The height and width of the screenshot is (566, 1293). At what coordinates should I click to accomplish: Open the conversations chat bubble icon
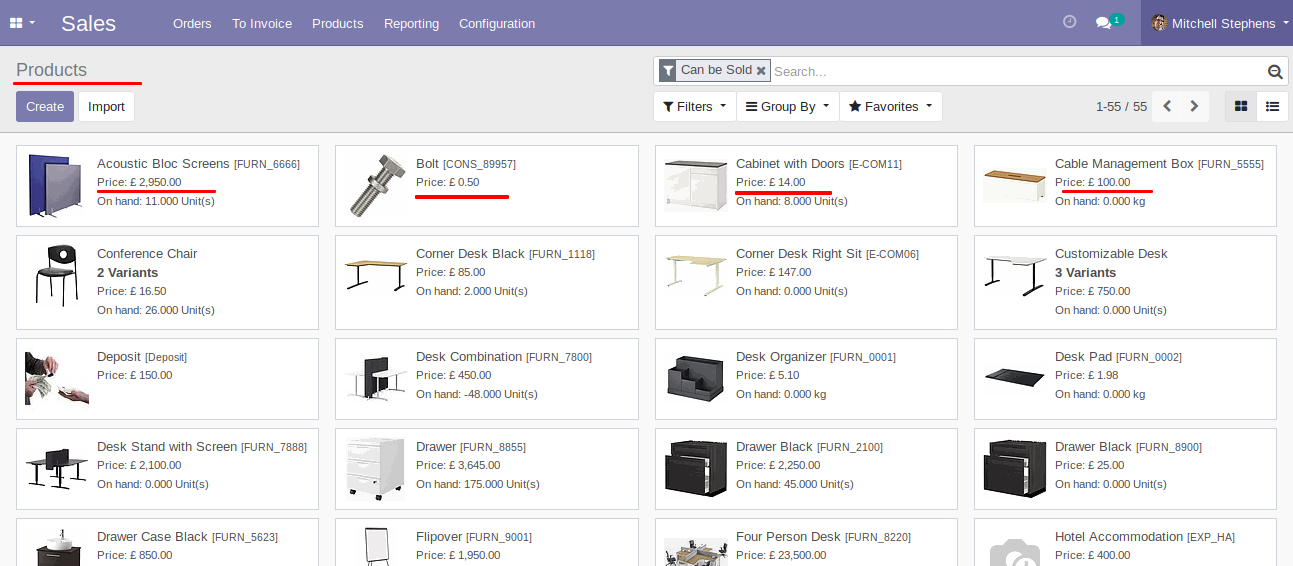click(x=1104, y=23)
